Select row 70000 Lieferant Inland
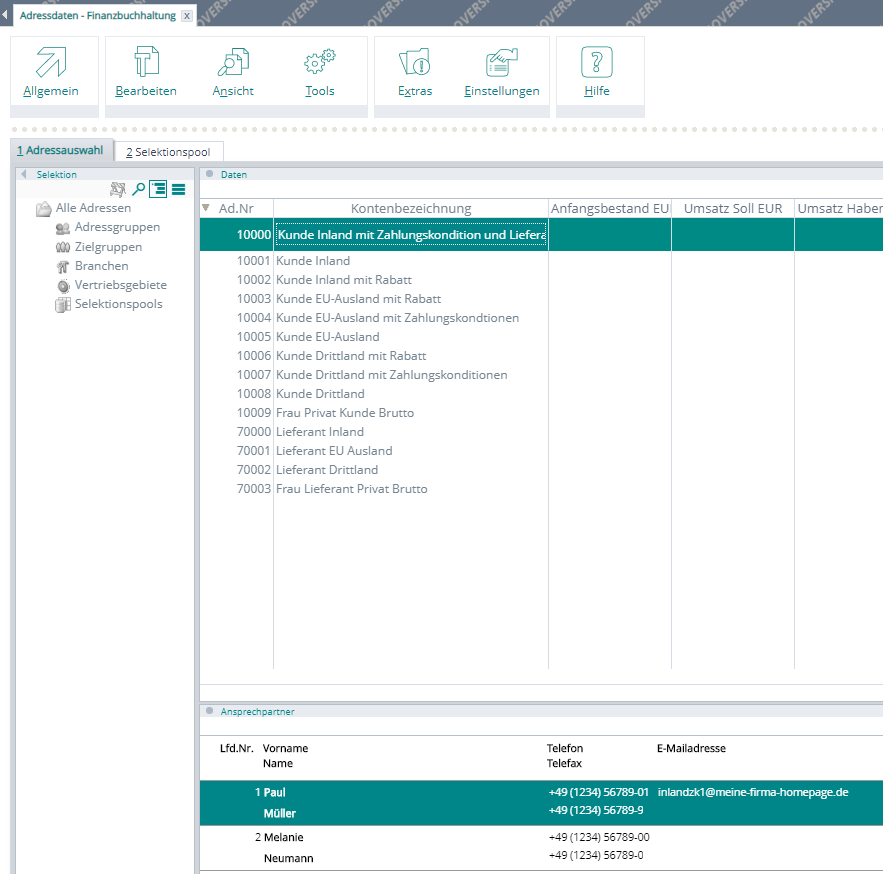 click(313, 432)
